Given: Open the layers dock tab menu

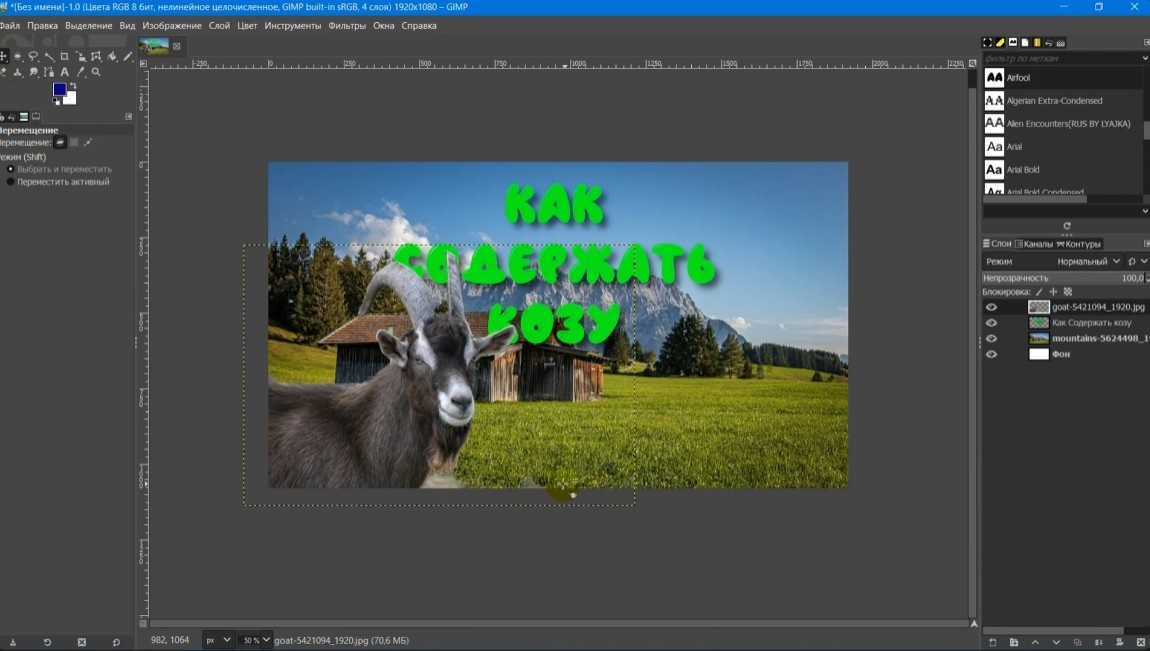Looking at the screenshot, I should [1146, 243].
